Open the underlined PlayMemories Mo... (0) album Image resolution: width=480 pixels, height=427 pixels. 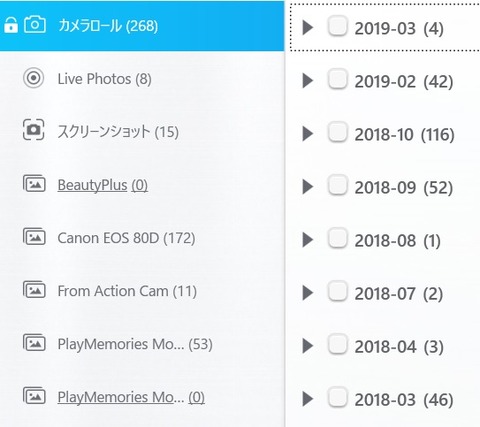(131, 397)
